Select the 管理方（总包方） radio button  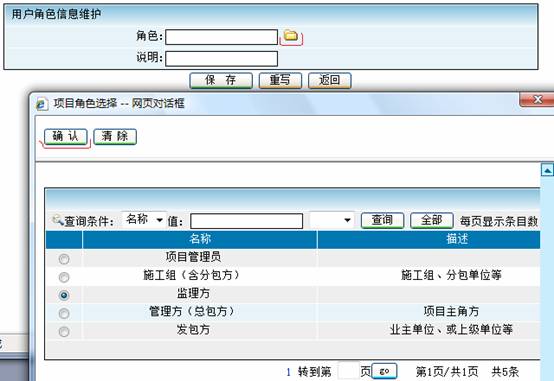click(64, 313)
